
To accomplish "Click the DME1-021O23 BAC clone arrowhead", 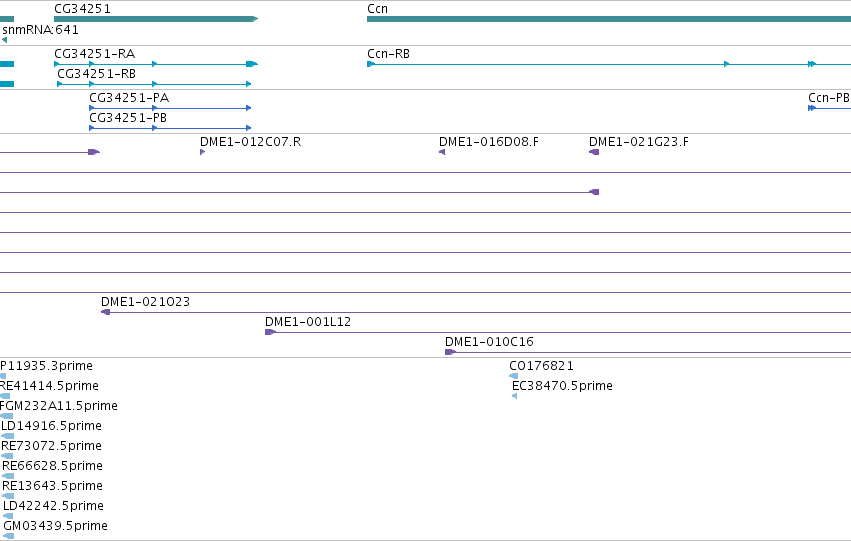I will (105, 312).
